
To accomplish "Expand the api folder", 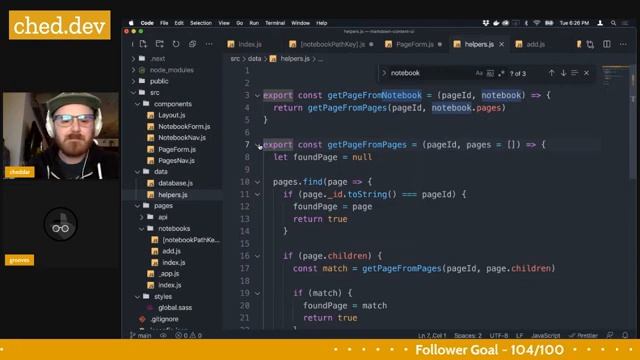I will click(x=142, y=217).
